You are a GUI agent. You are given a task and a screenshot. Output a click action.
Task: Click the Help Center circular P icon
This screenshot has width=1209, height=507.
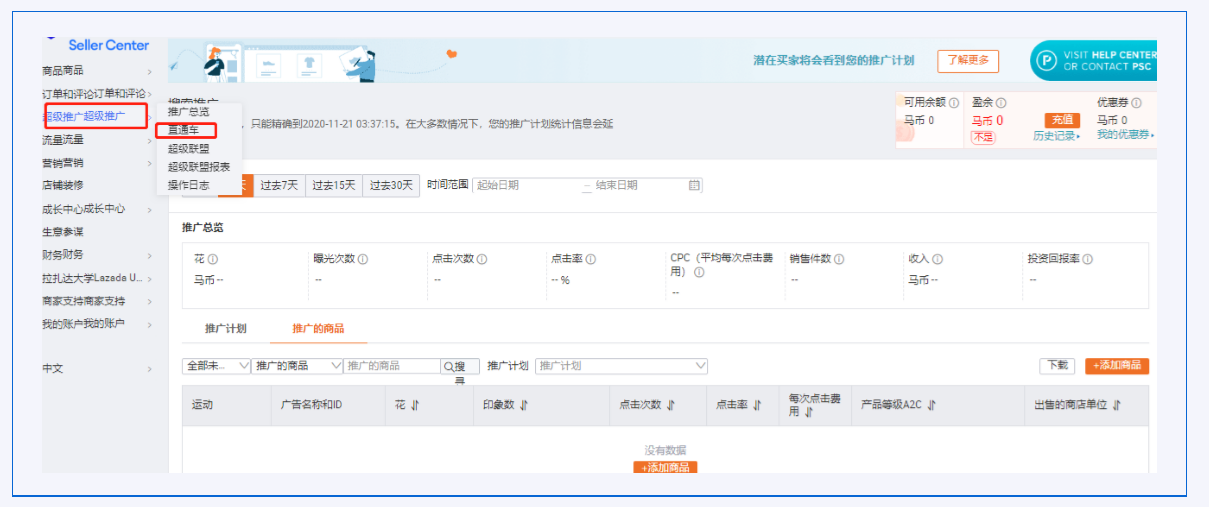click(1045, 61)
